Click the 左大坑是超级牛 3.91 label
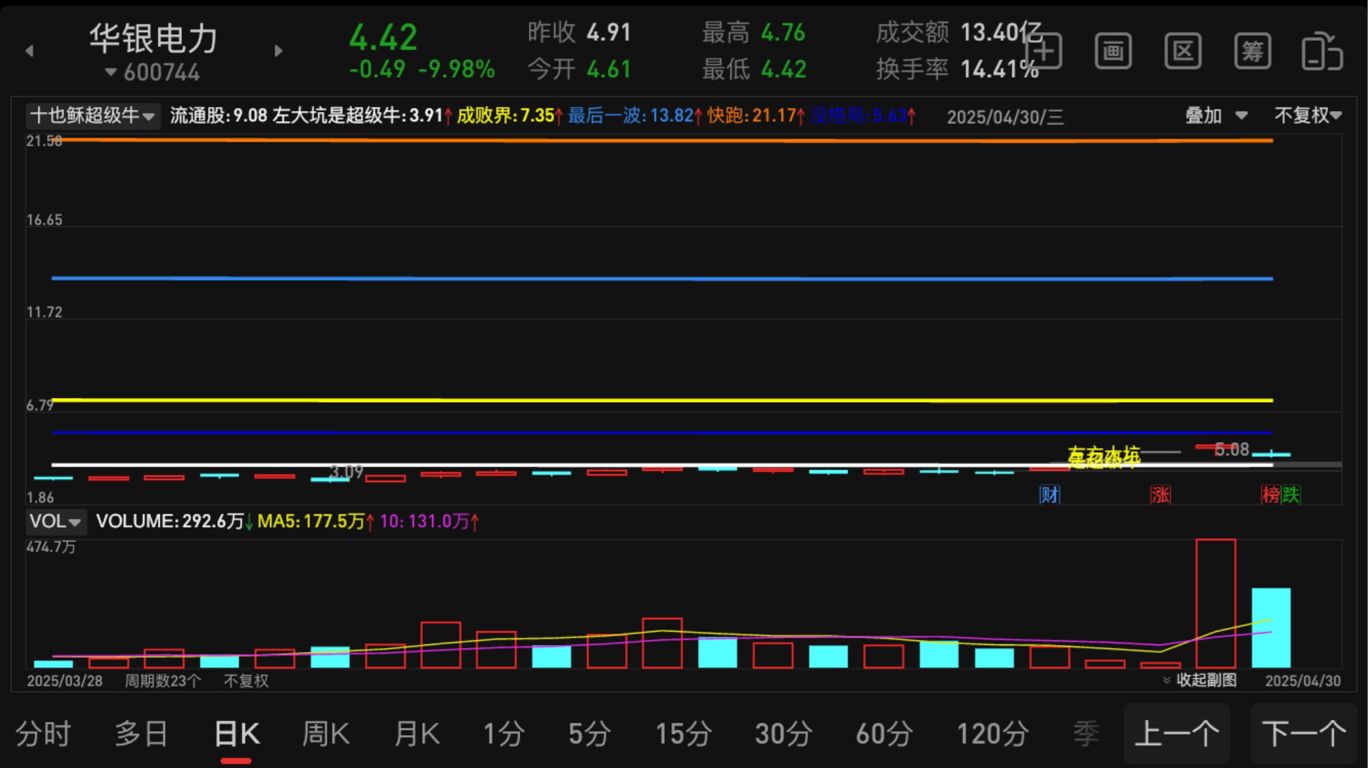The height and width of the screenshot is (769, 1368). click(x=363, y=116)
